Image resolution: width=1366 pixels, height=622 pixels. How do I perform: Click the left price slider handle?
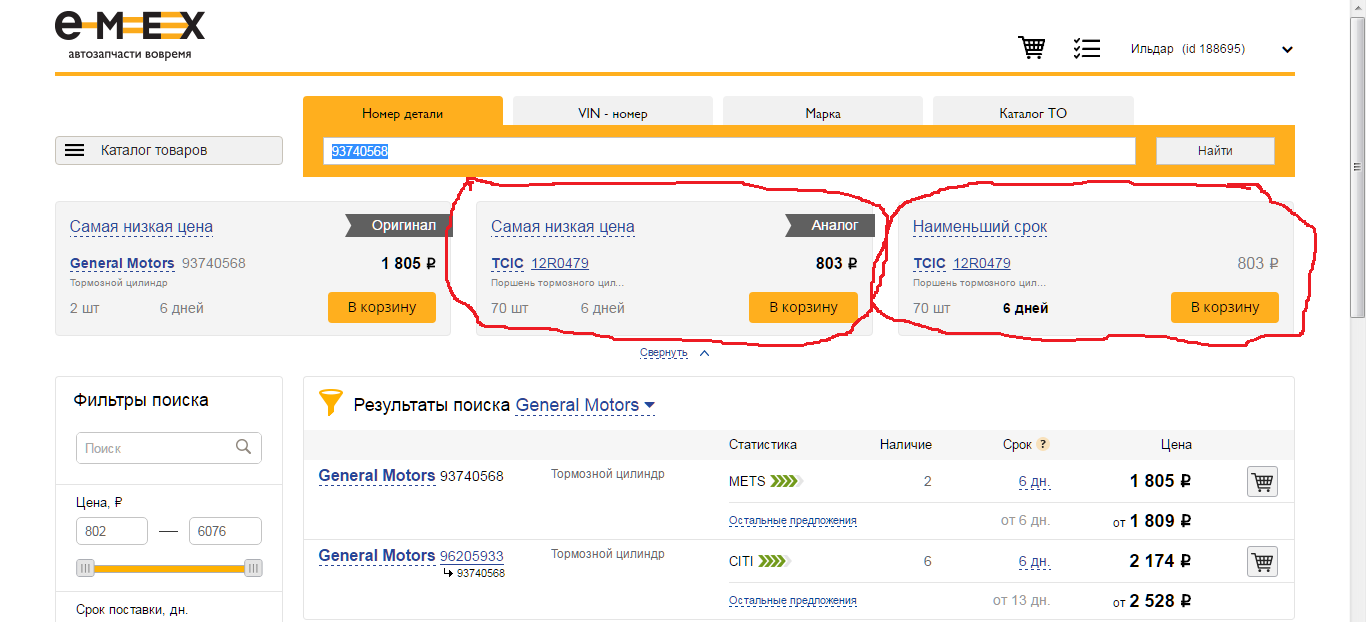(x=85, y=568)
